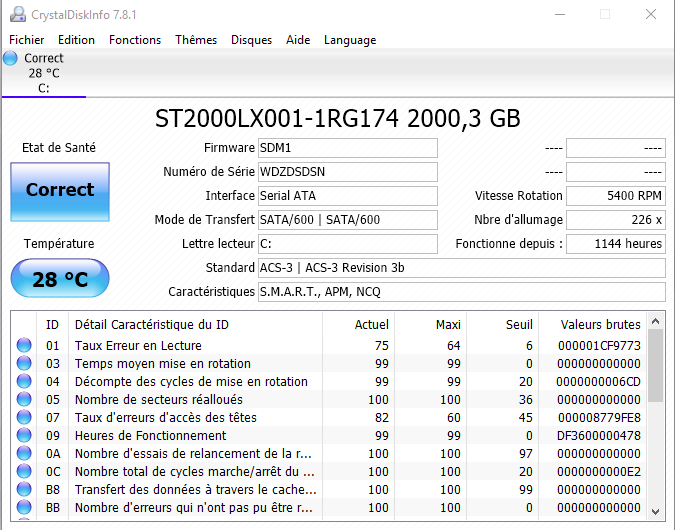Click the Lettre lecteur field C:
Screen dimensions: 675x530
(348, 244)
